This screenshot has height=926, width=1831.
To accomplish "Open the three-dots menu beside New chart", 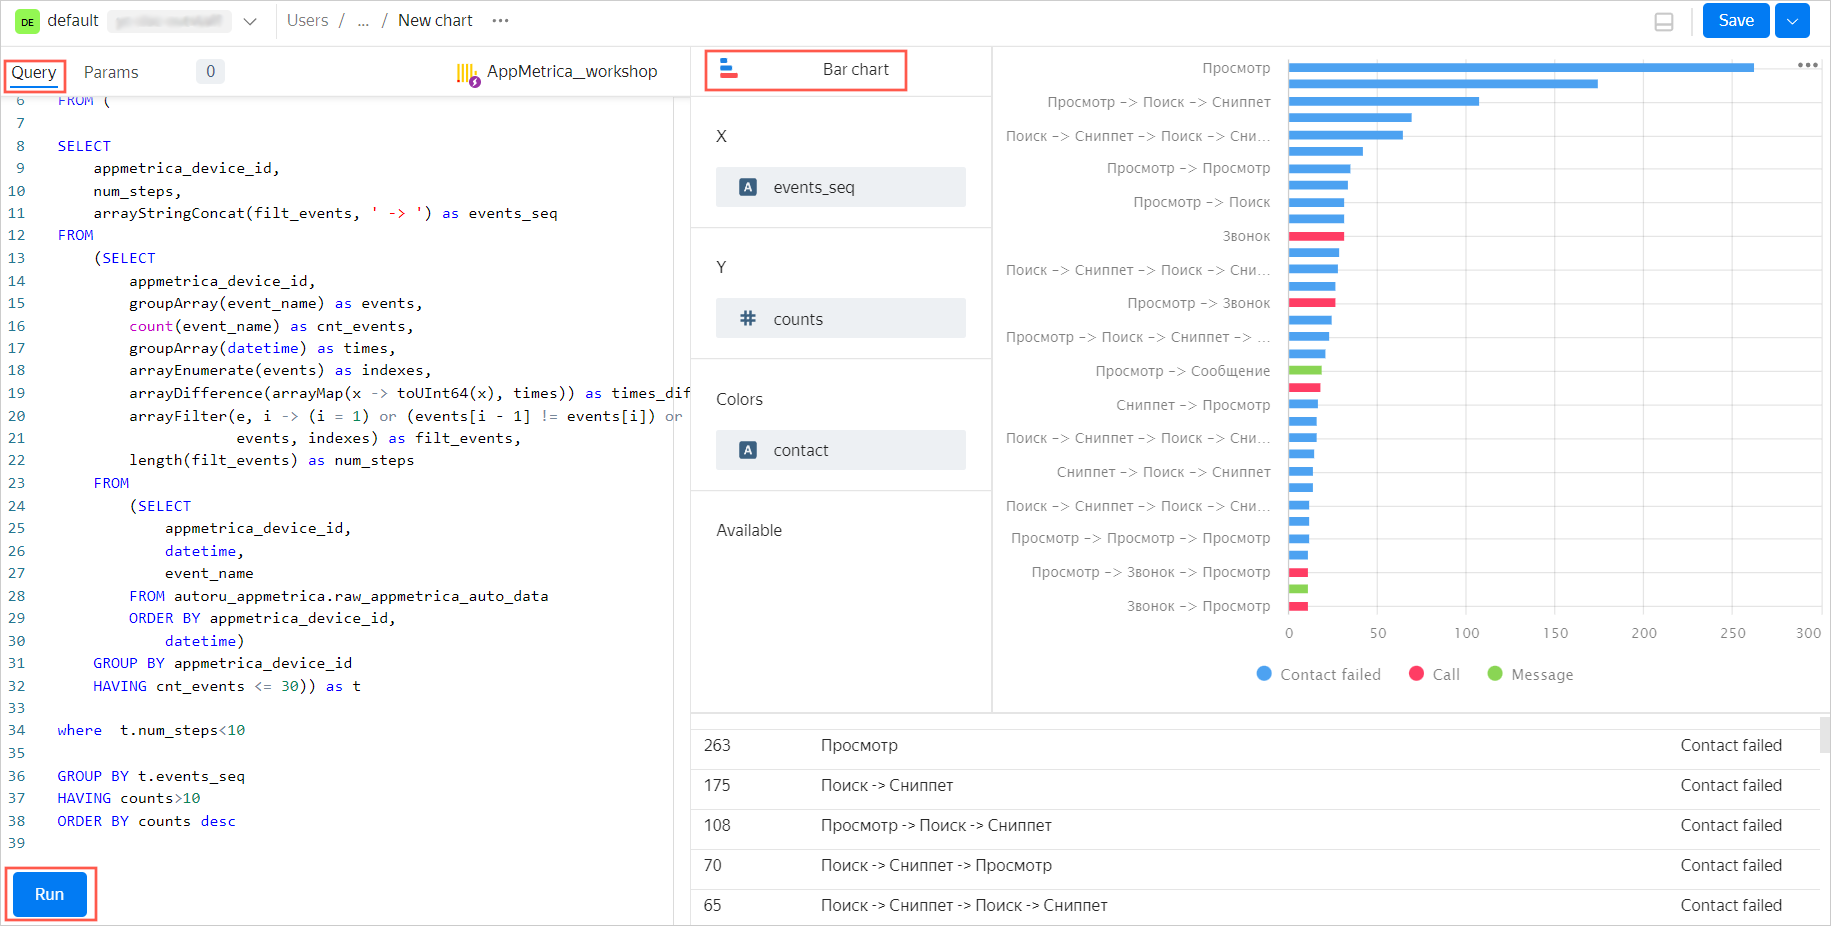I will click(x=501, y=21).
